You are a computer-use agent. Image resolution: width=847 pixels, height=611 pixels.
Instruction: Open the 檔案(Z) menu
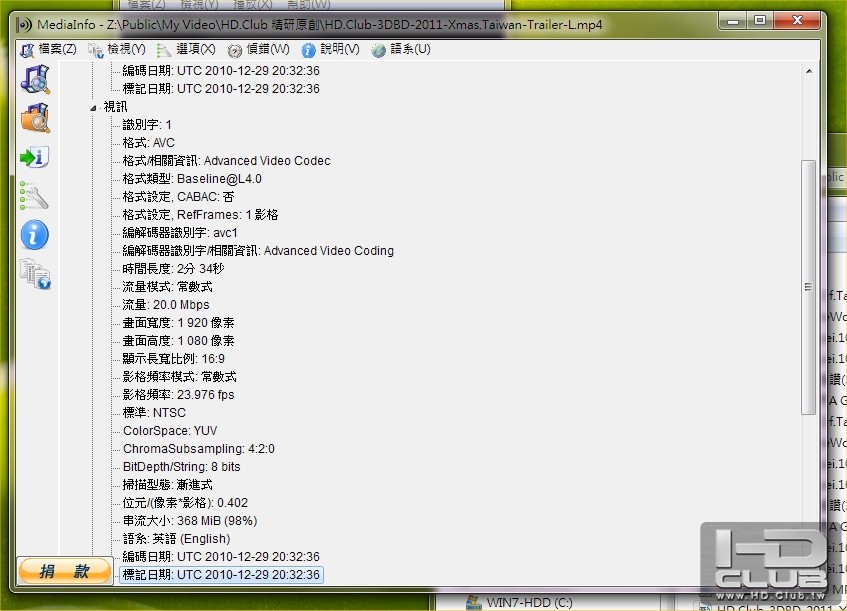click(49, 49)
